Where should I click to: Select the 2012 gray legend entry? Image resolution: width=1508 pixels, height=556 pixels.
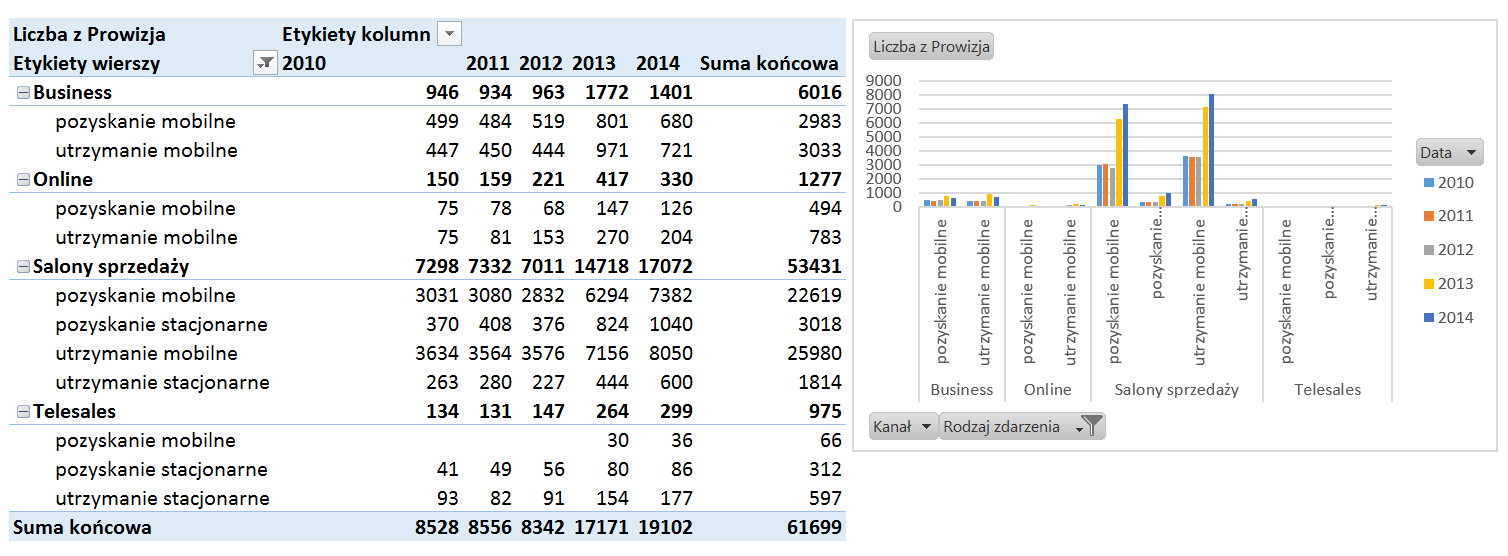point(1447,250)
